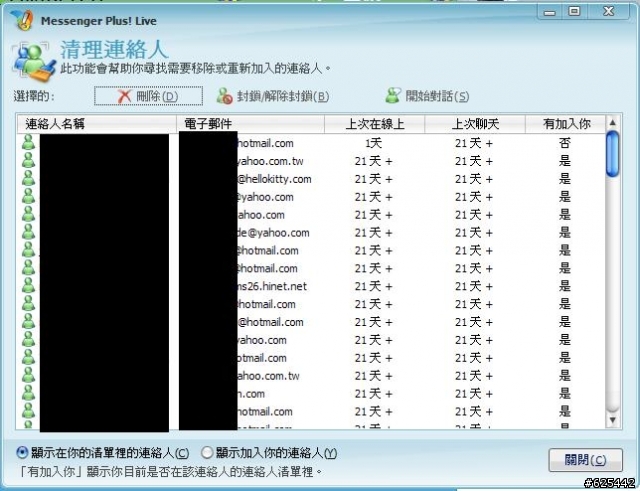Sort by 電子郵件 column header
Screen dimensions: 640x491
point(250,124)
